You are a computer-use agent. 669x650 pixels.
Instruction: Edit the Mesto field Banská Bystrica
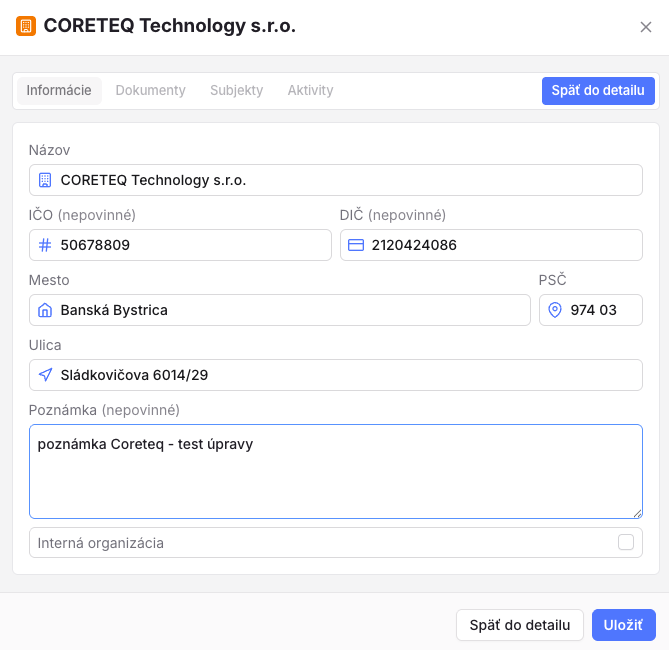click(279, 310)
